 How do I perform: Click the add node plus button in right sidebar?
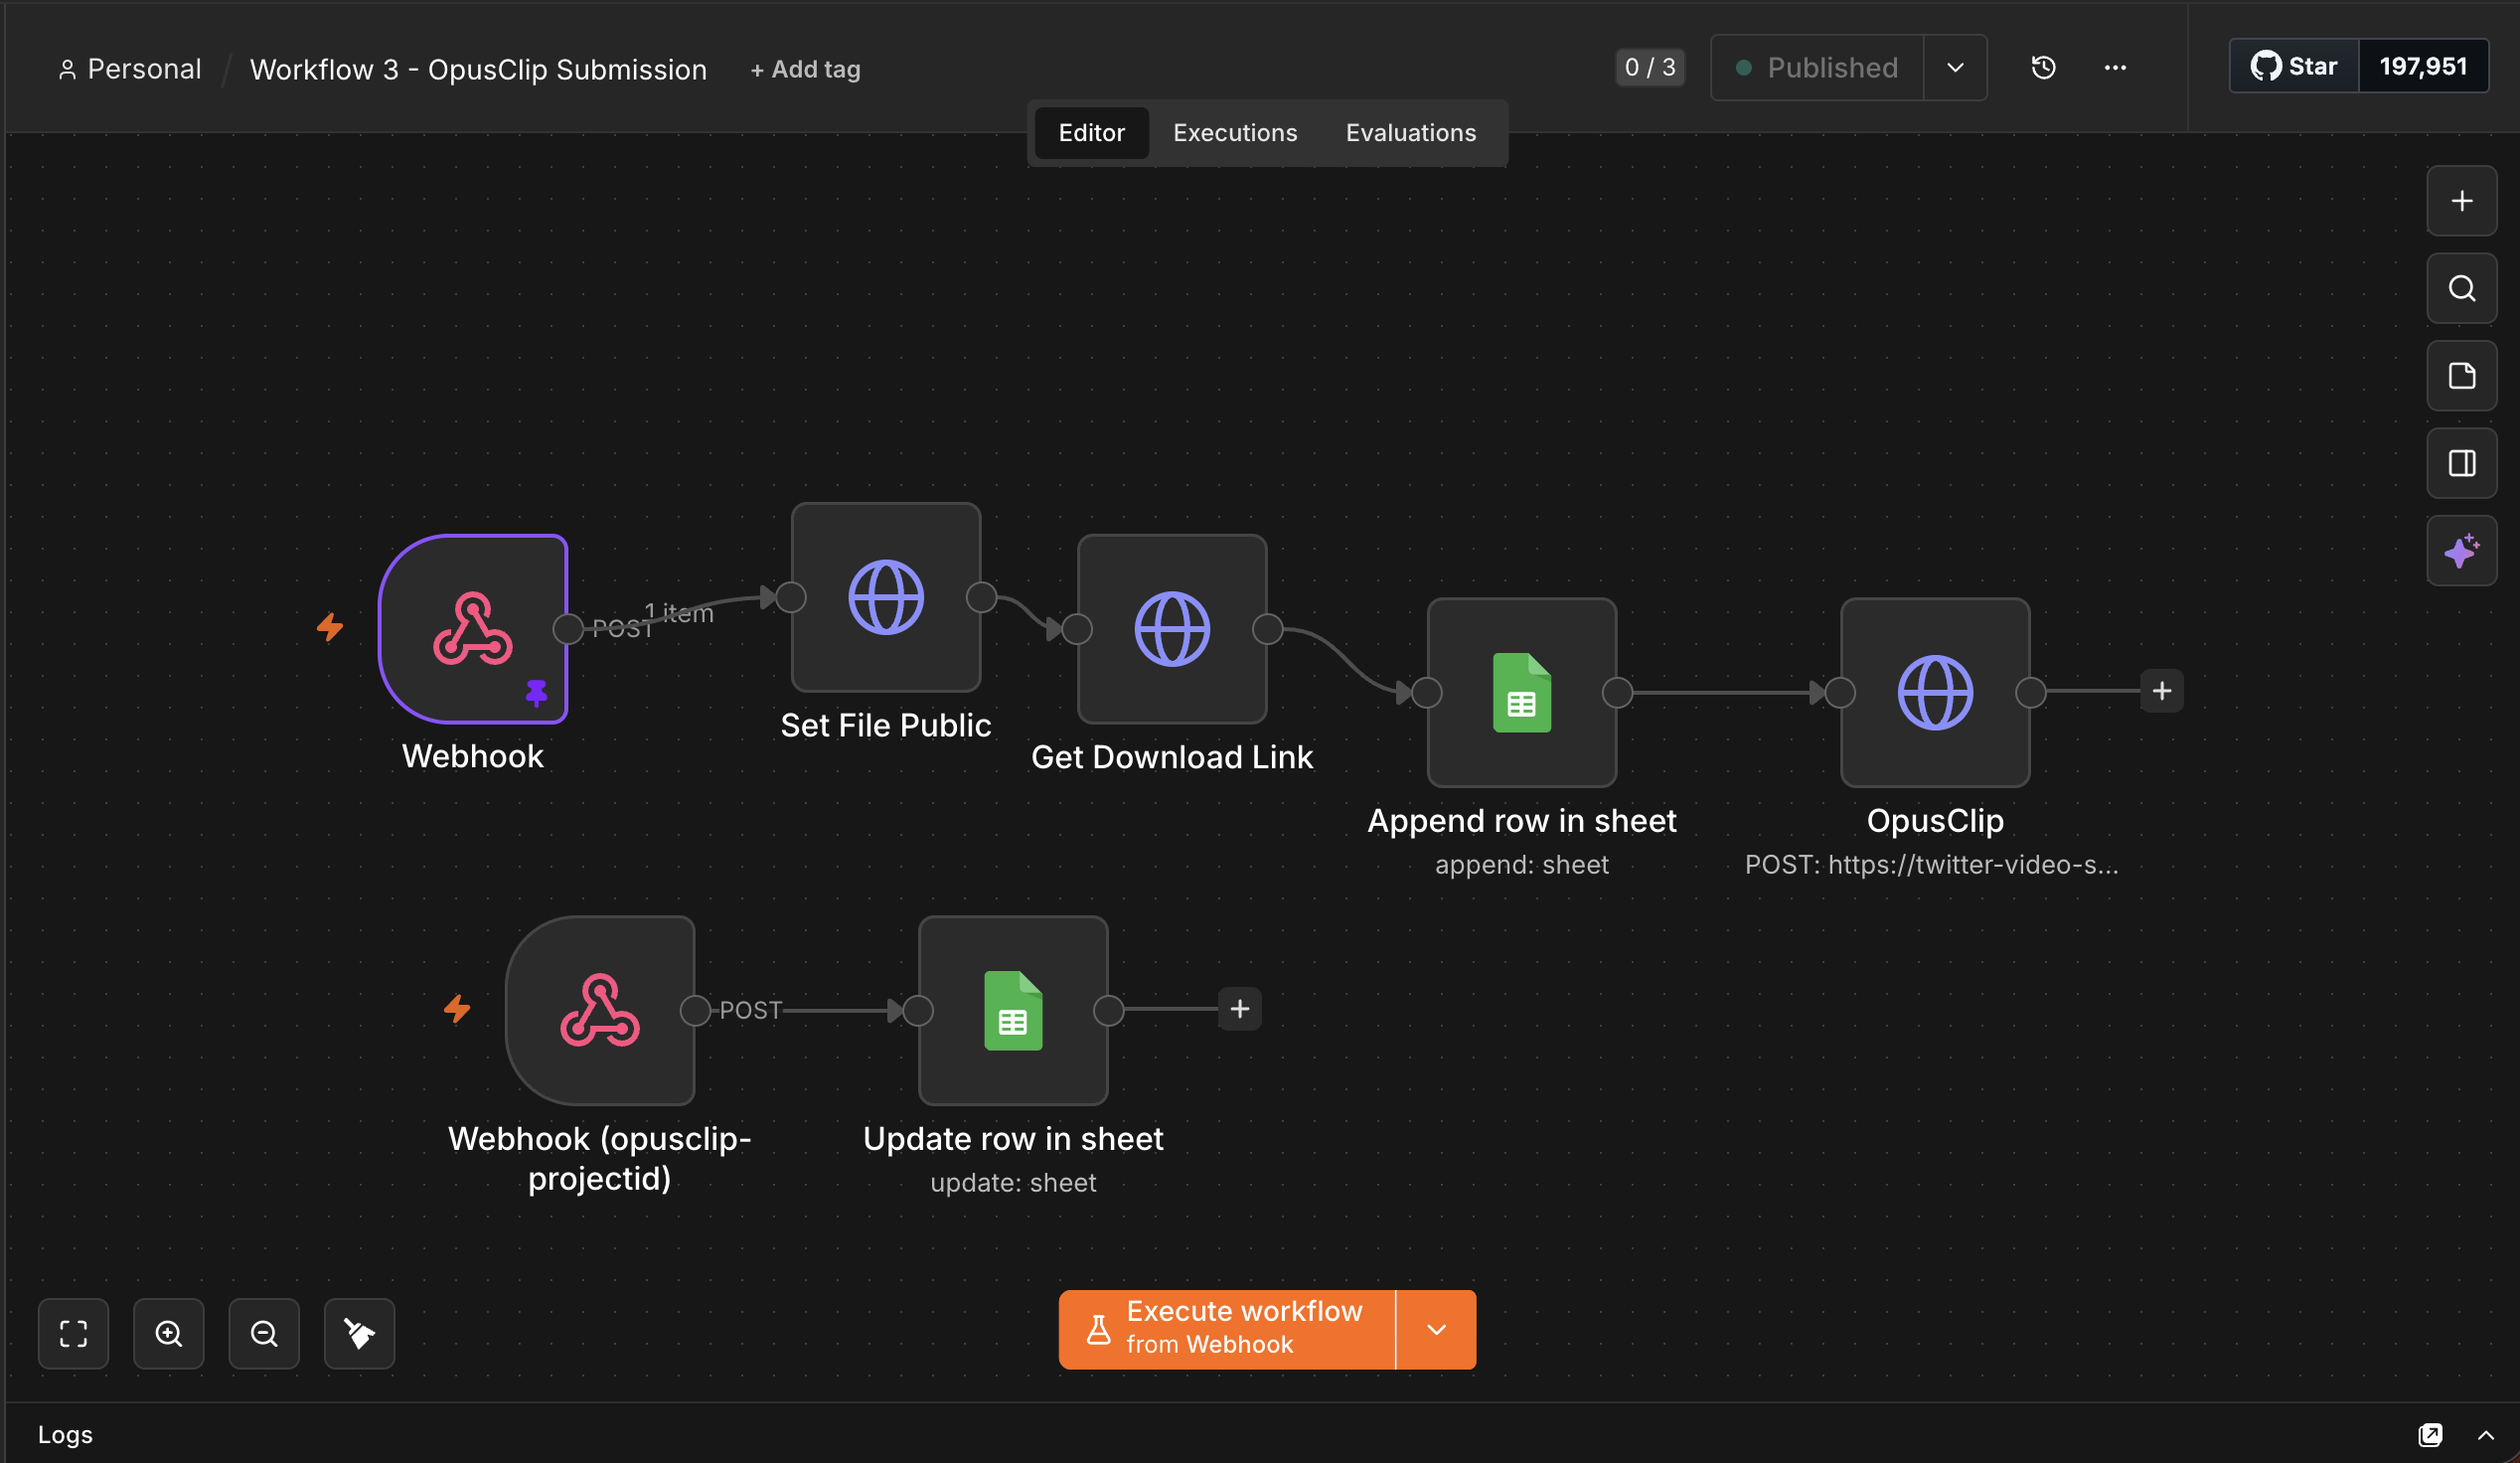(2461, 201)
